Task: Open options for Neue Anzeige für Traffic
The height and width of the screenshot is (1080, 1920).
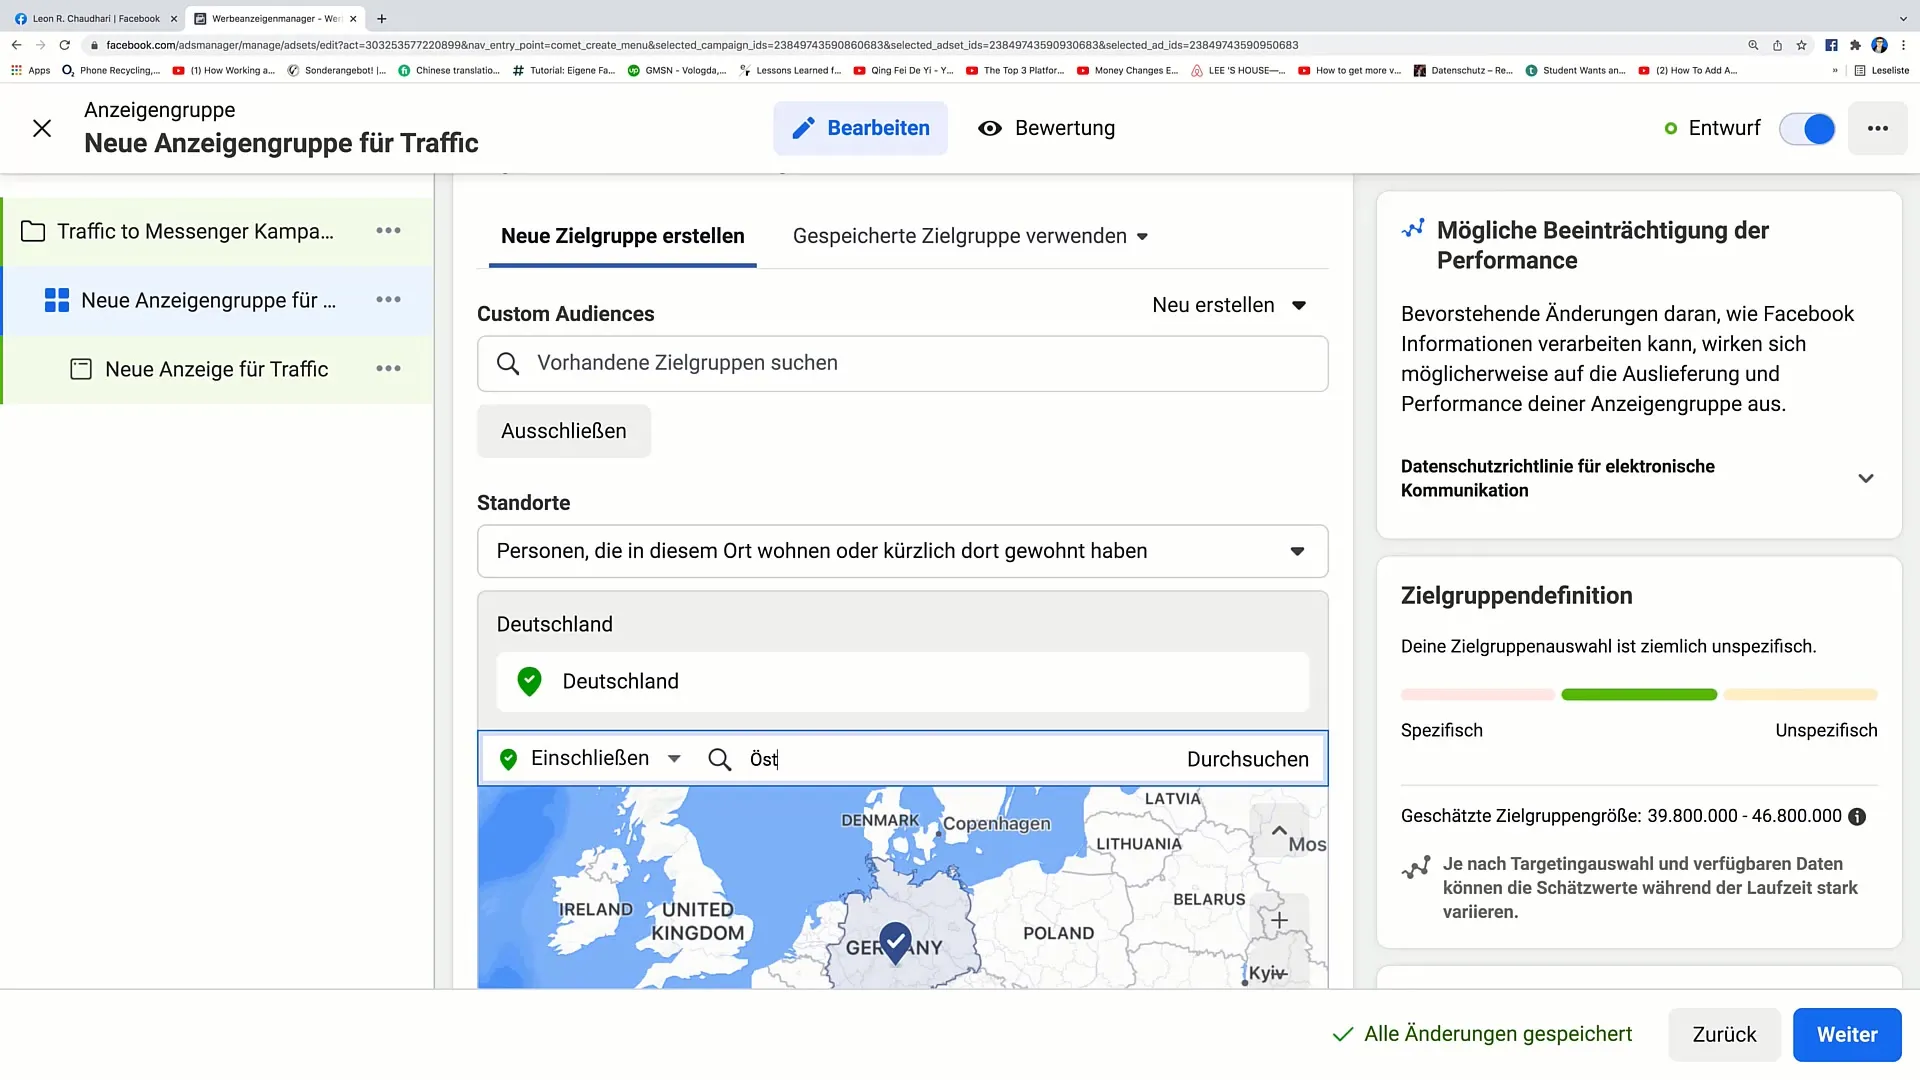Action: pos(388,369)
